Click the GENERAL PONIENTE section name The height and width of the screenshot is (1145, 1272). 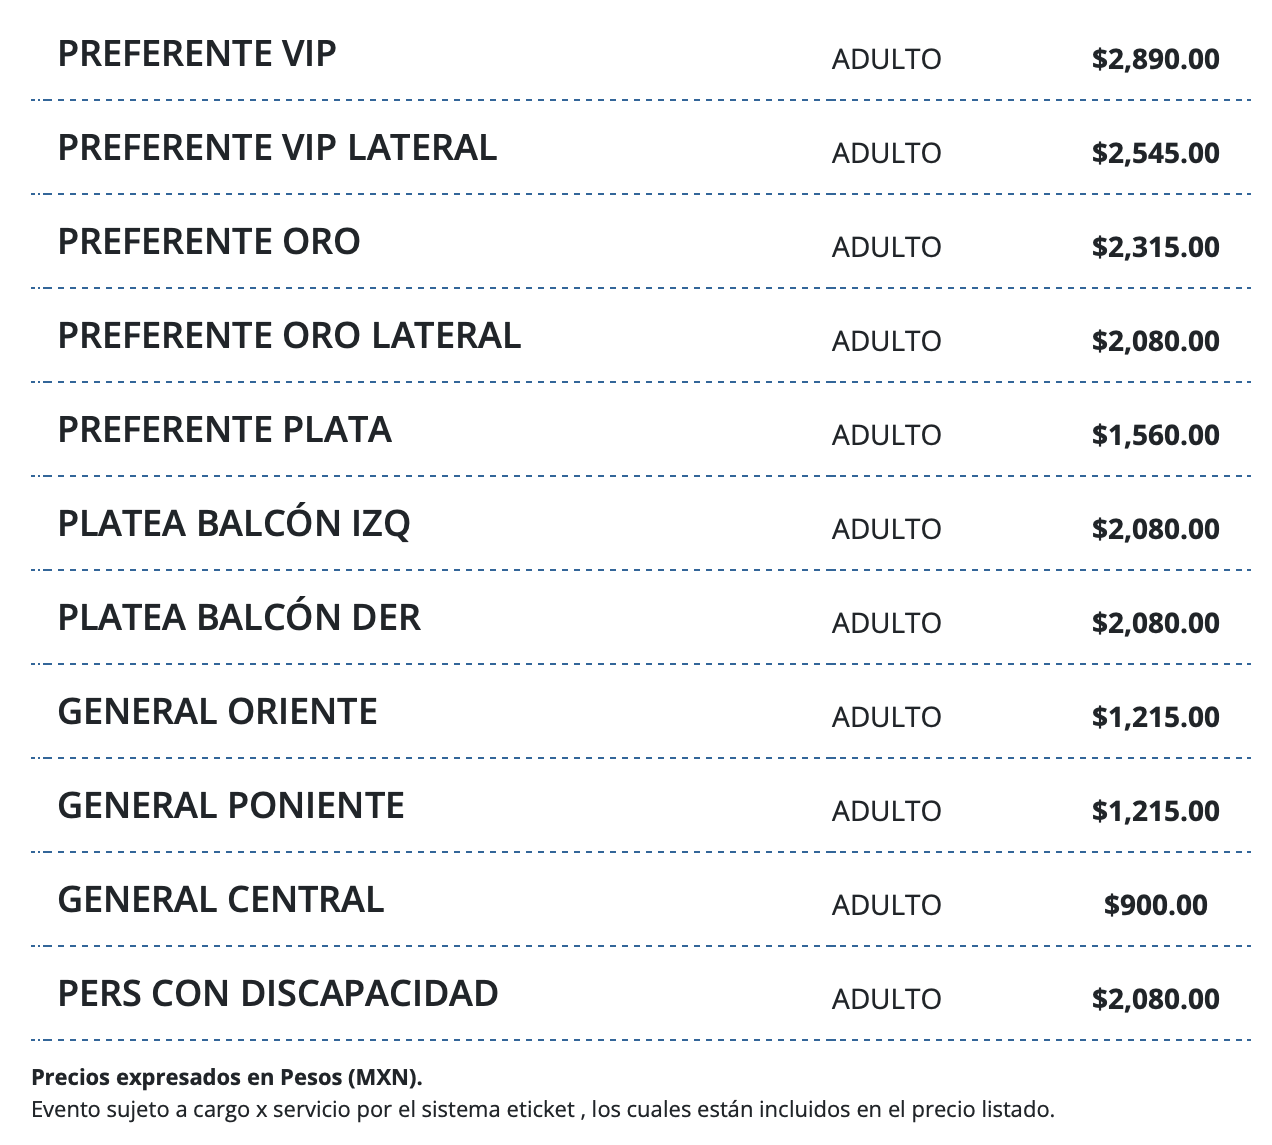(x=231, y=806)
